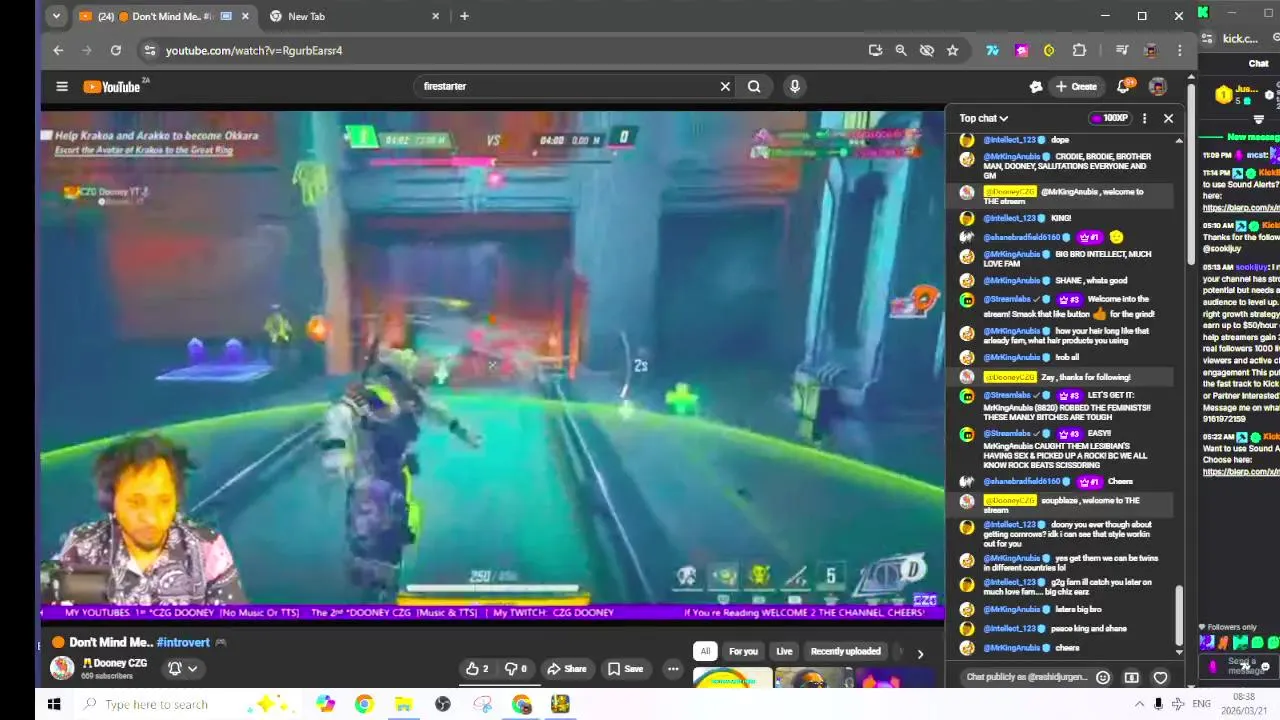This screenshot has height=720, width=1280.
Task: Open the Chrome tab search dropdown
Action: 56,16
